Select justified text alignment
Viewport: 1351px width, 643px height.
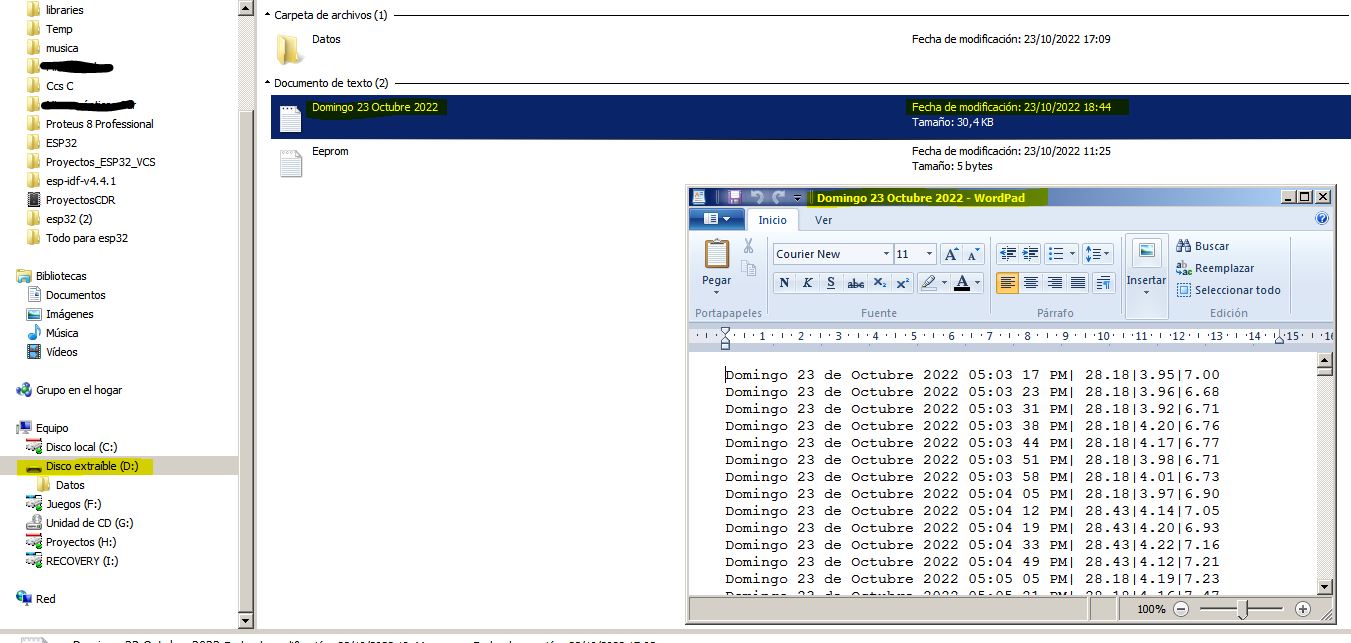(1078, 283)
